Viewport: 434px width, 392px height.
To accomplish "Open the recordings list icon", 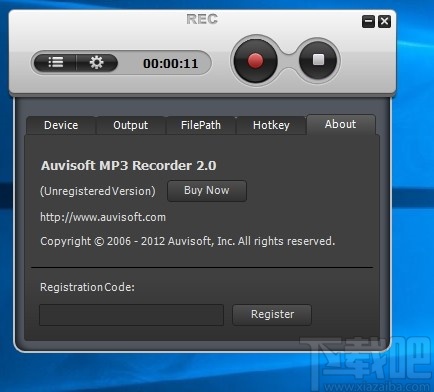I will [x=56, y=62].
